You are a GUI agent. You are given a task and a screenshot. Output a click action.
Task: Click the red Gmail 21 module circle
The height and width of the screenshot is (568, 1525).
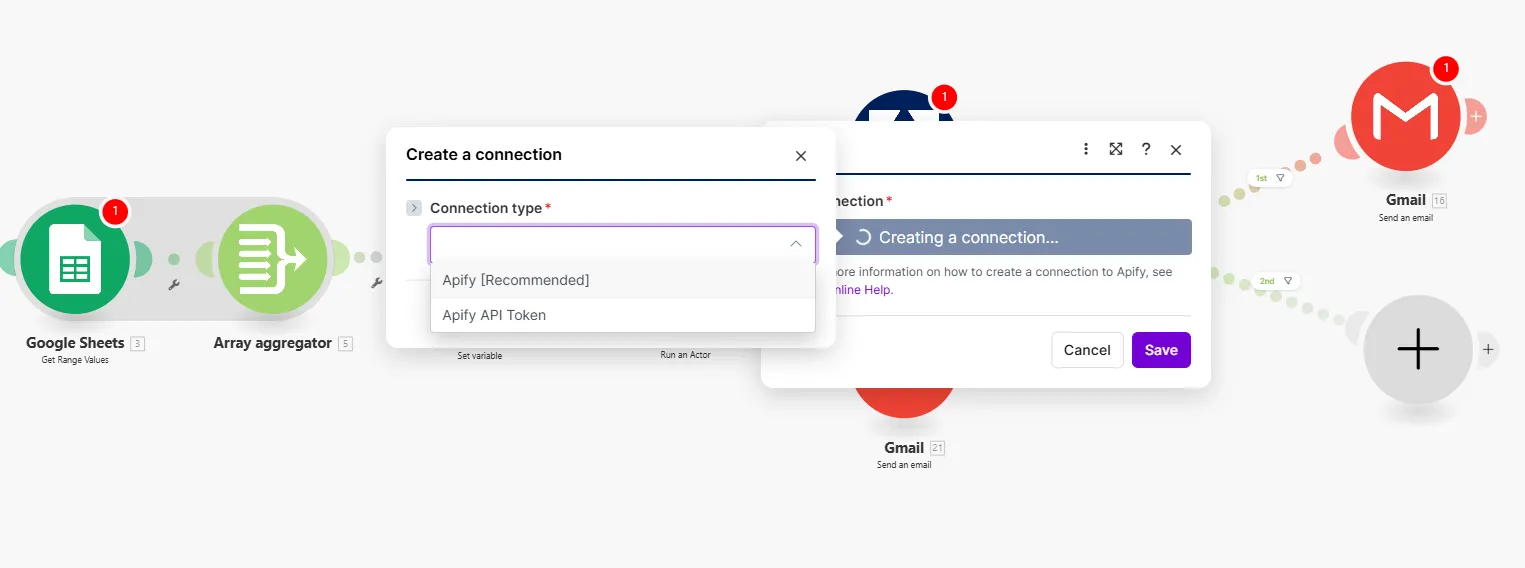(904, 402)
